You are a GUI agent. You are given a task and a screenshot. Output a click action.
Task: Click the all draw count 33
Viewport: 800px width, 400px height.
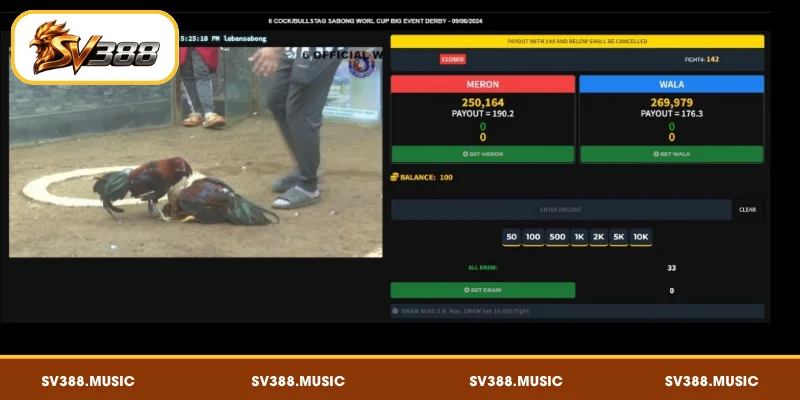(x=671, y=268)
